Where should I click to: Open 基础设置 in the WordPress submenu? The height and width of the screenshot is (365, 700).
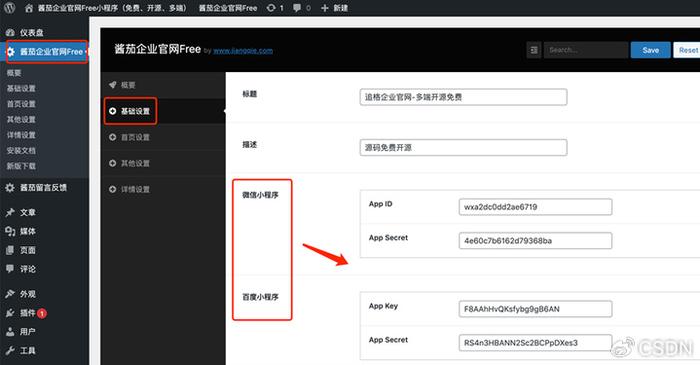tap(21, 88)
